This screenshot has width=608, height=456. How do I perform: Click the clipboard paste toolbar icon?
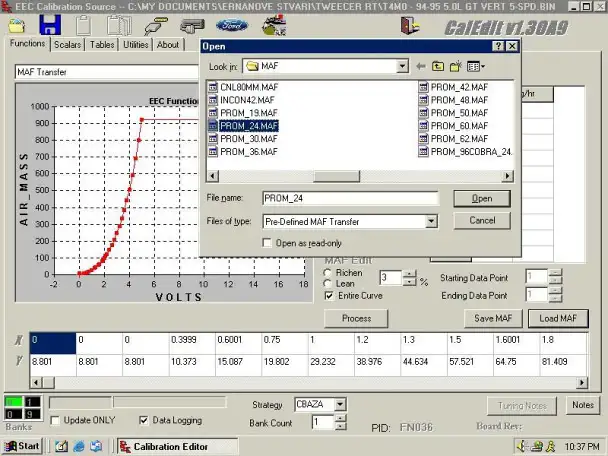[x=84, y=26]
